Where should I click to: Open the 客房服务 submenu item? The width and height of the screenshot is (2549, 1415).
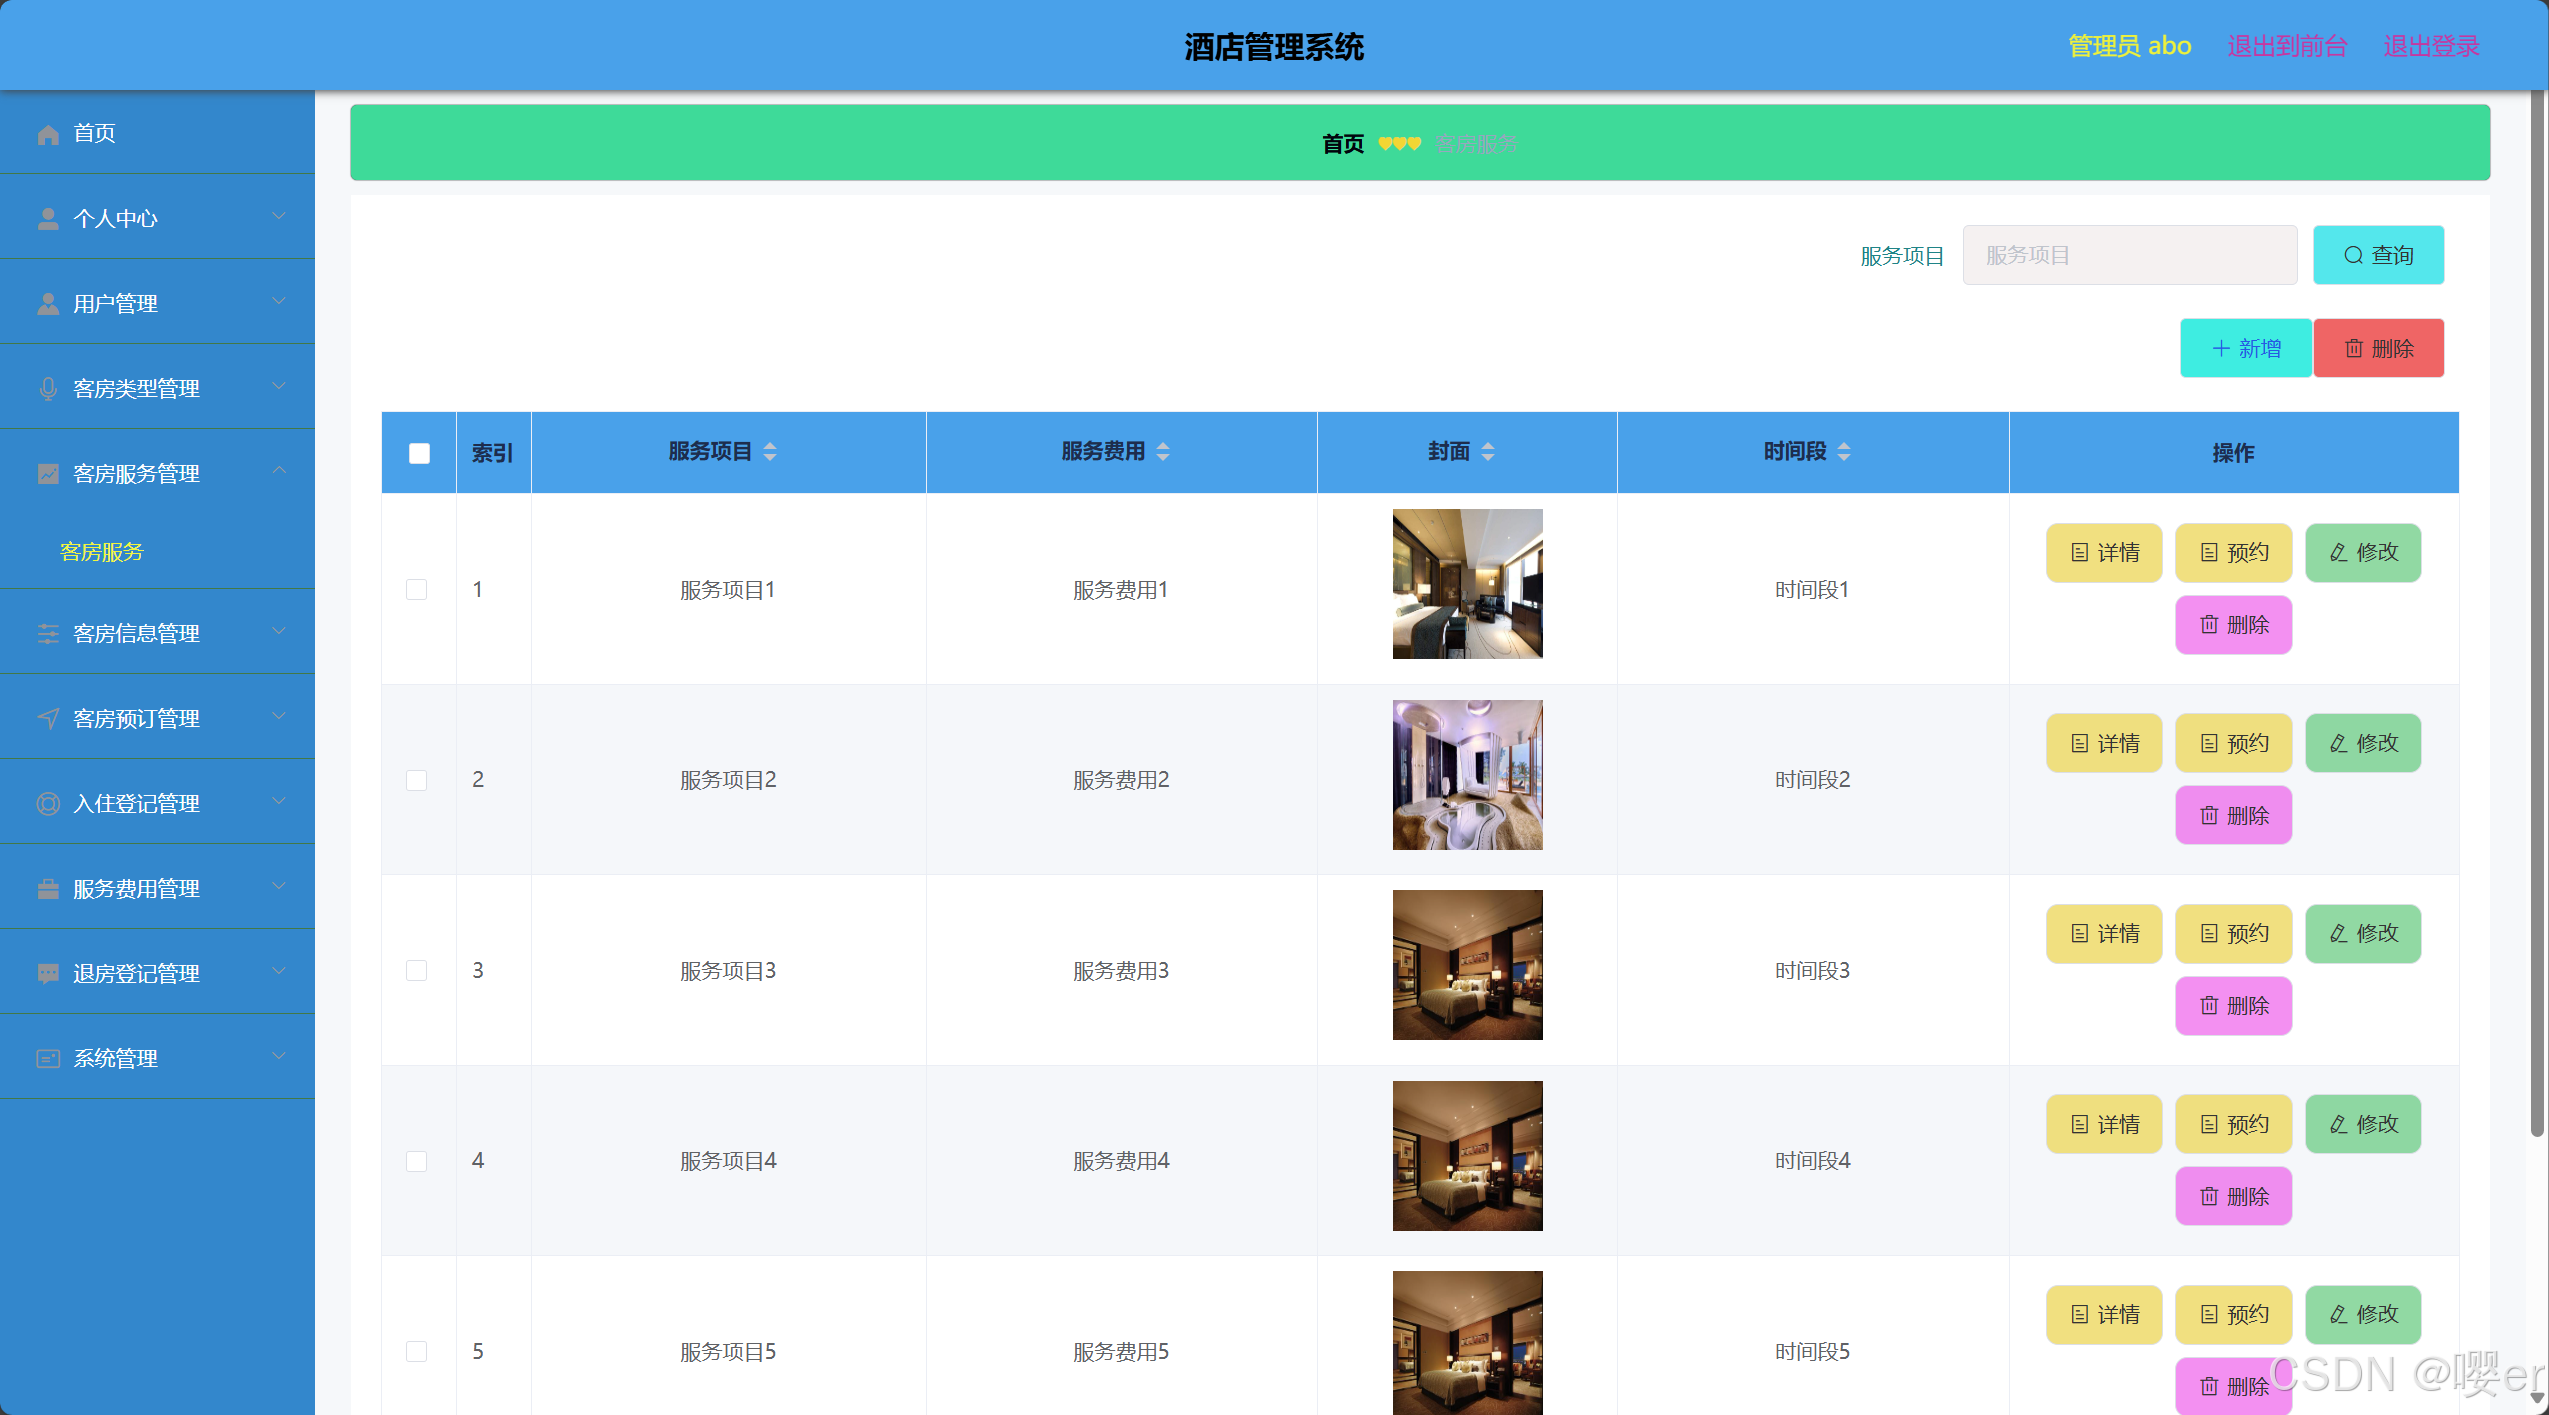(x=103, y=551)
